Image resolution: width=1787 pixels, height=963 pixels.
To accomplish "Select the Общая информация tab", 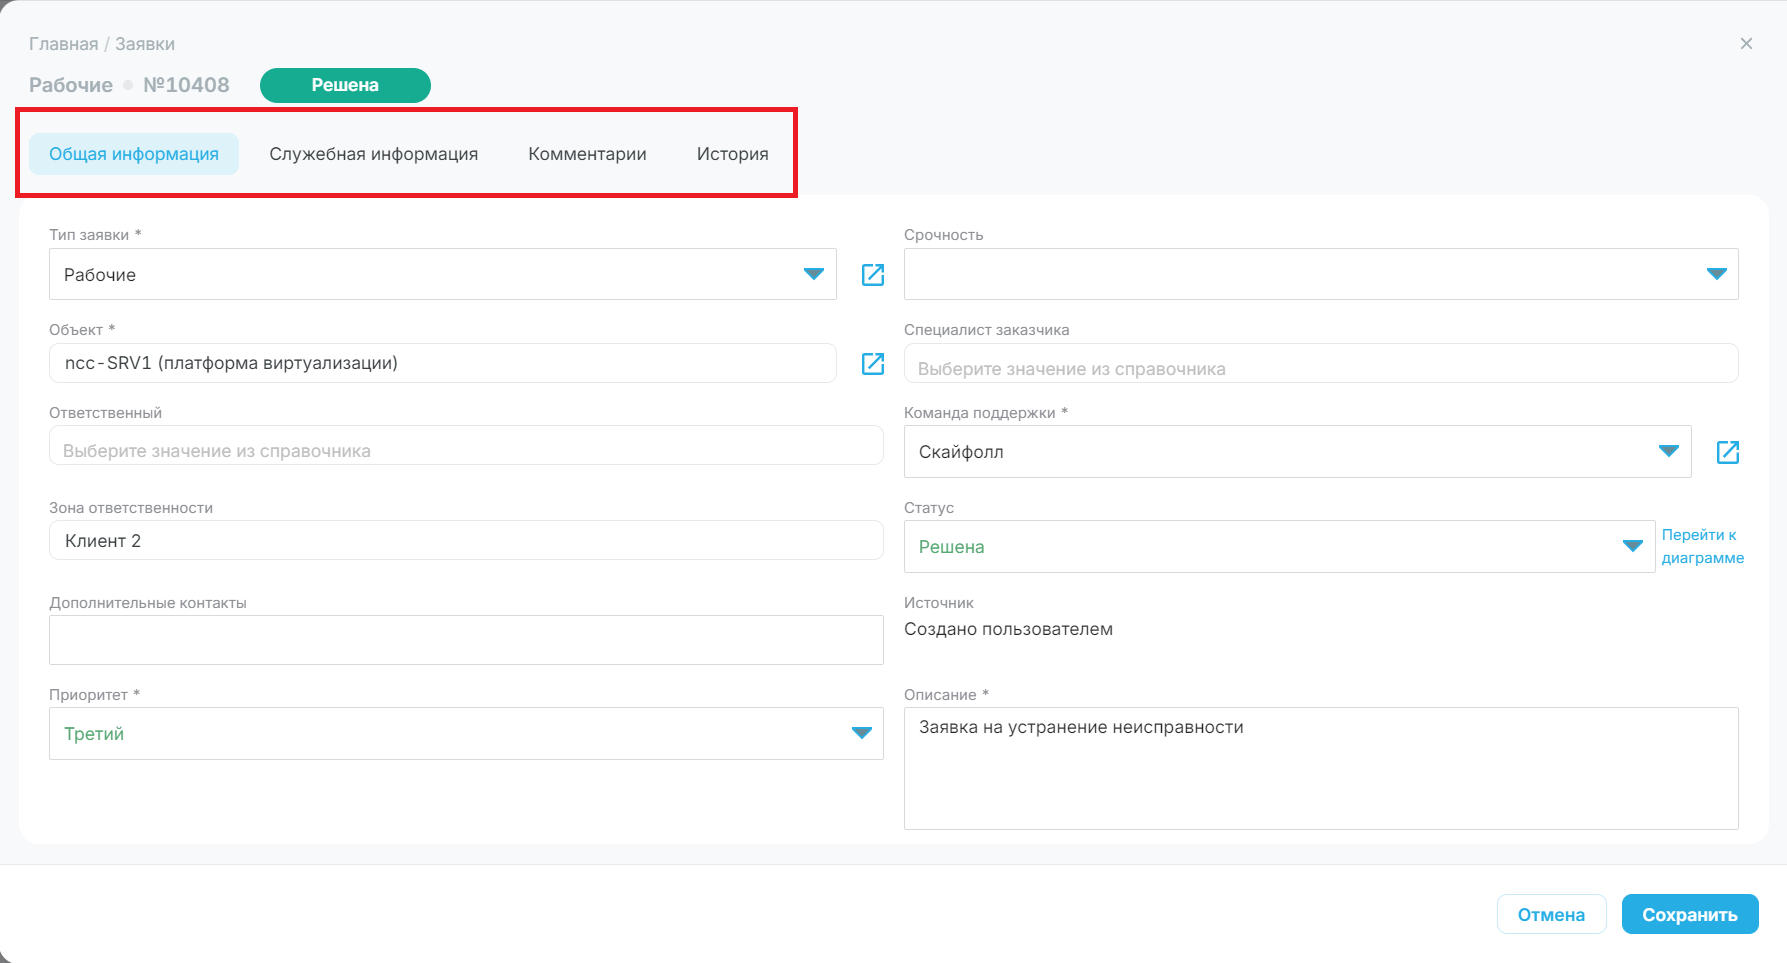I will (x=134, y=154).
